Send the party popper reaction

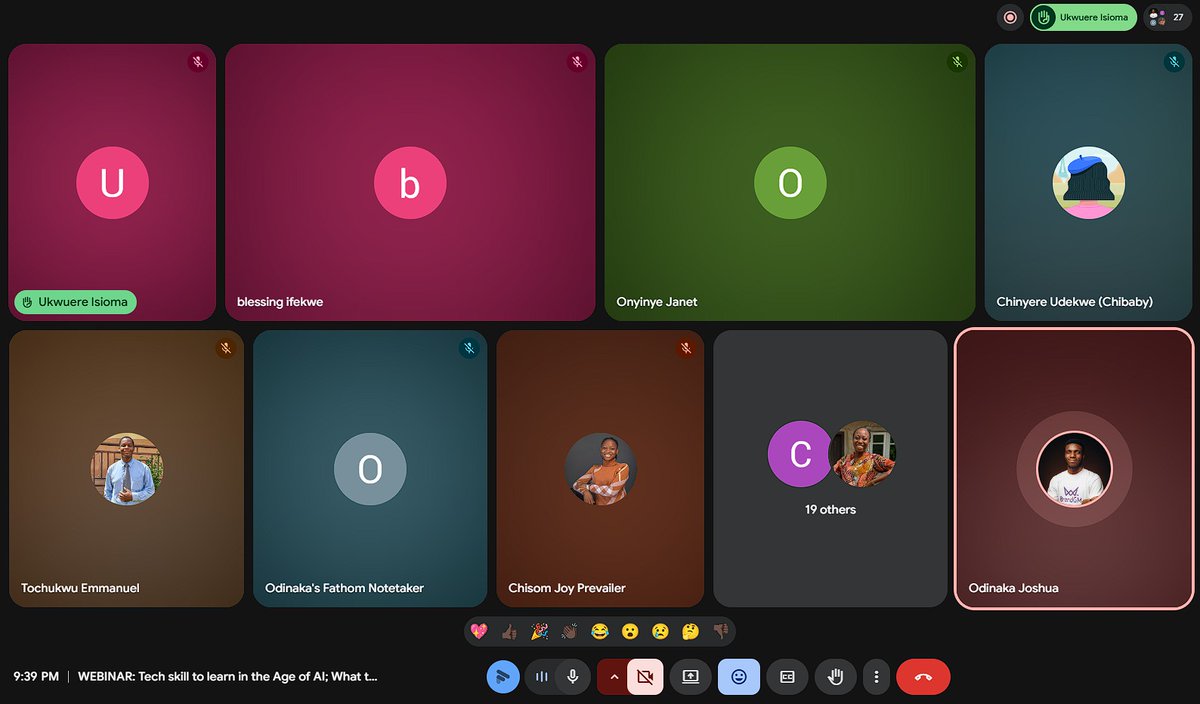click(539, 632)
